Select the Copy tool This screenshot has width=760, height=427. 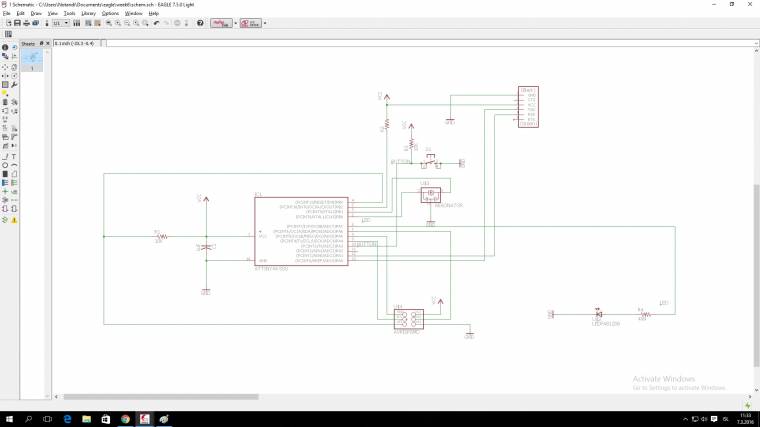click(x=14, y=67)
